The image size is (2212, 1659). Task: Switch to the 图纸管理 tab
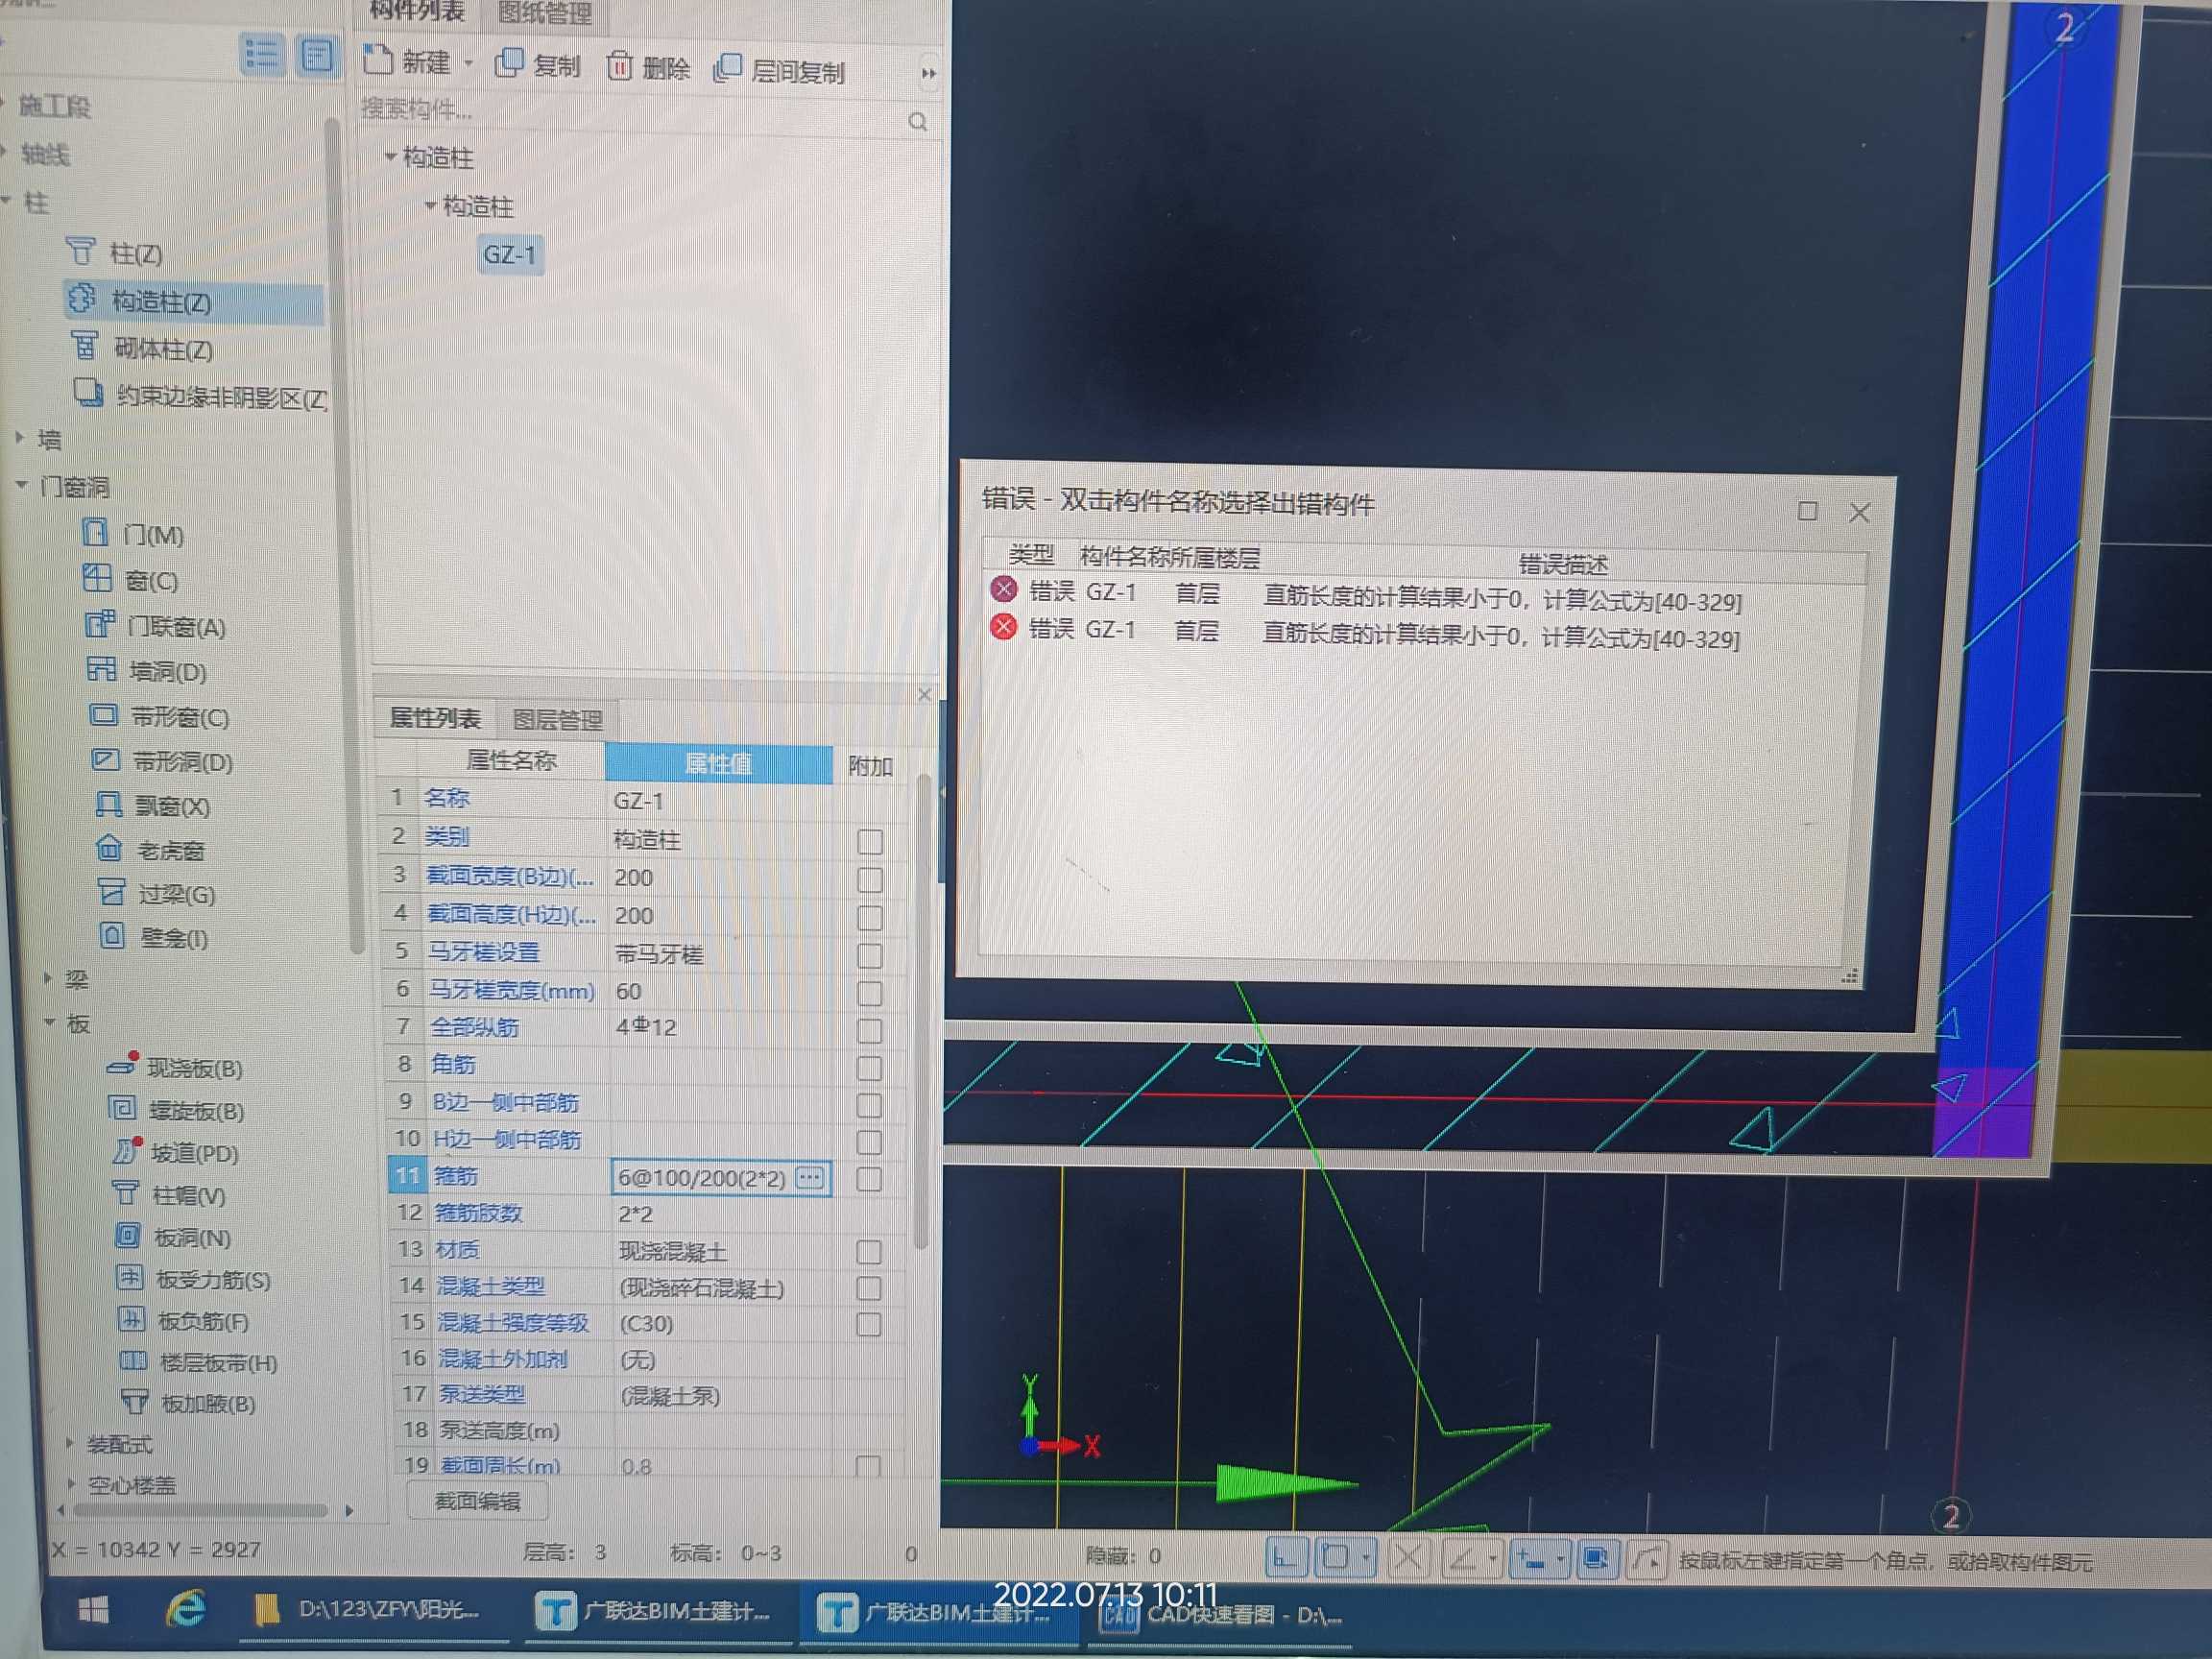545,13
